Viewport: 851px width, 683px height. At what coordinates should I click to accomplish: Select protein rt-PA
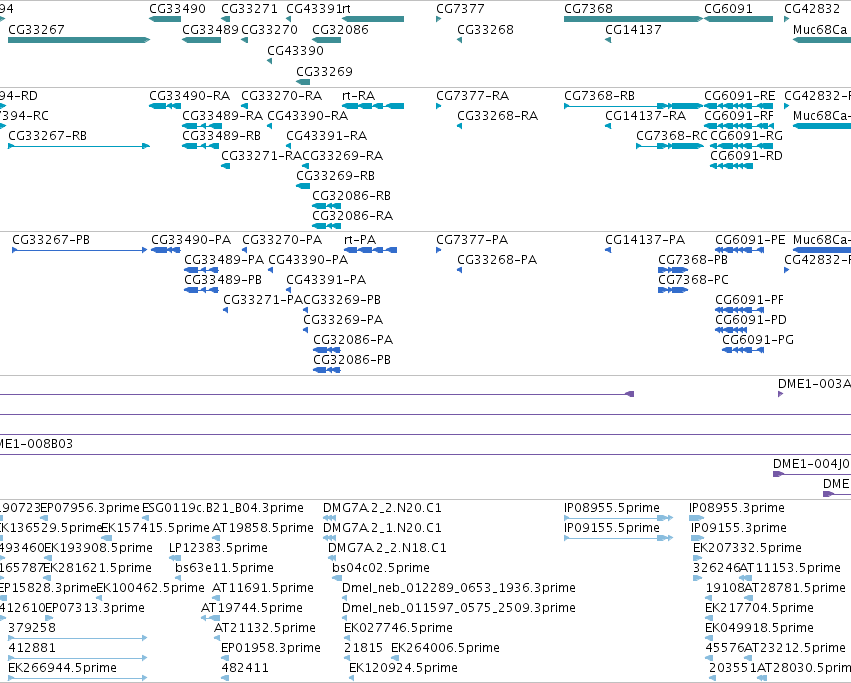(360, 240)
